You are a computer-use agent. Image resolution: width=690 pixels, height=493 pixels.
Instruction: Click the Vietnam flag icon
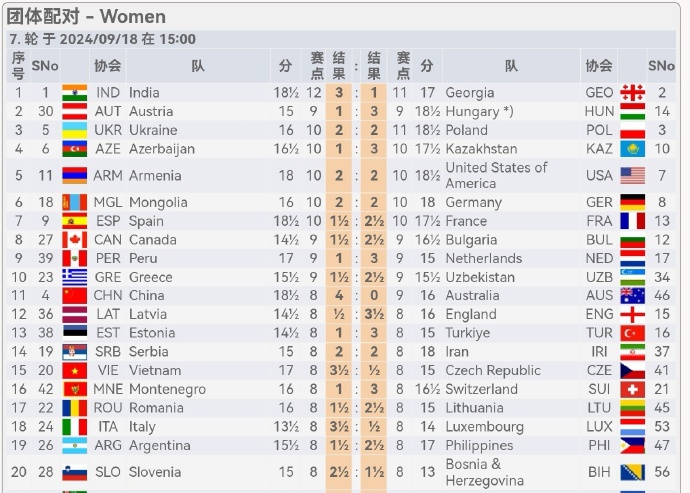tap(74, 371)
